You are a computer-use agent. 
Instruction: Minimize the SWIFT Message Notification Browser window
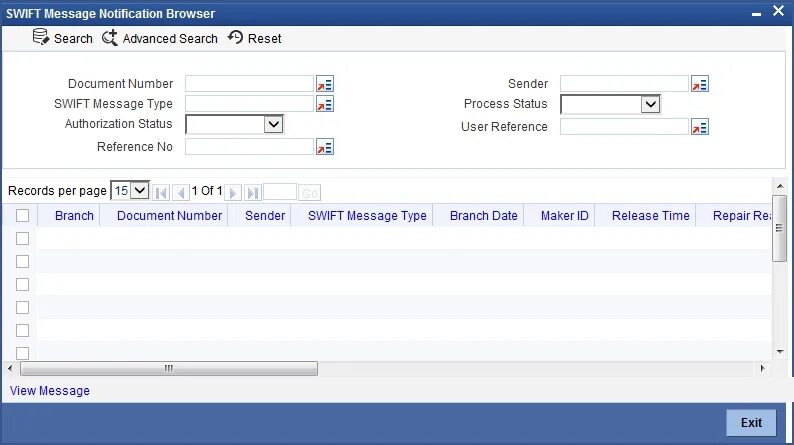(x=757, y=14)
